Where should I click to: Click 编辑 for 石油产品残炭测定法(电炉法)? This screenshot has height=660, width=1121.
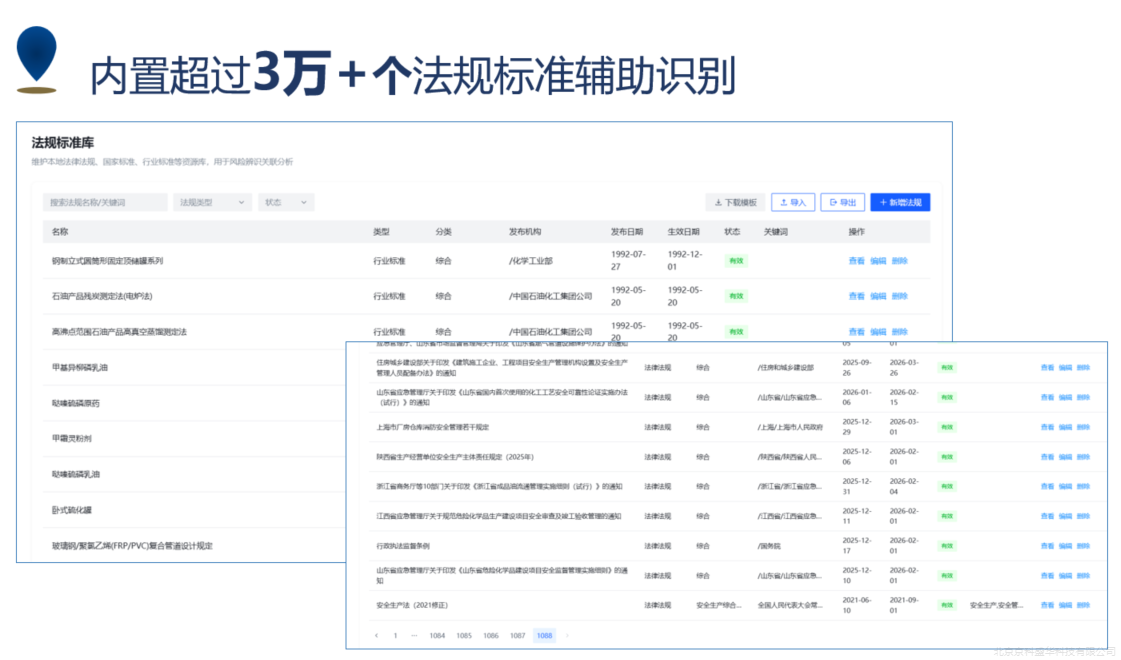point(878,296)
